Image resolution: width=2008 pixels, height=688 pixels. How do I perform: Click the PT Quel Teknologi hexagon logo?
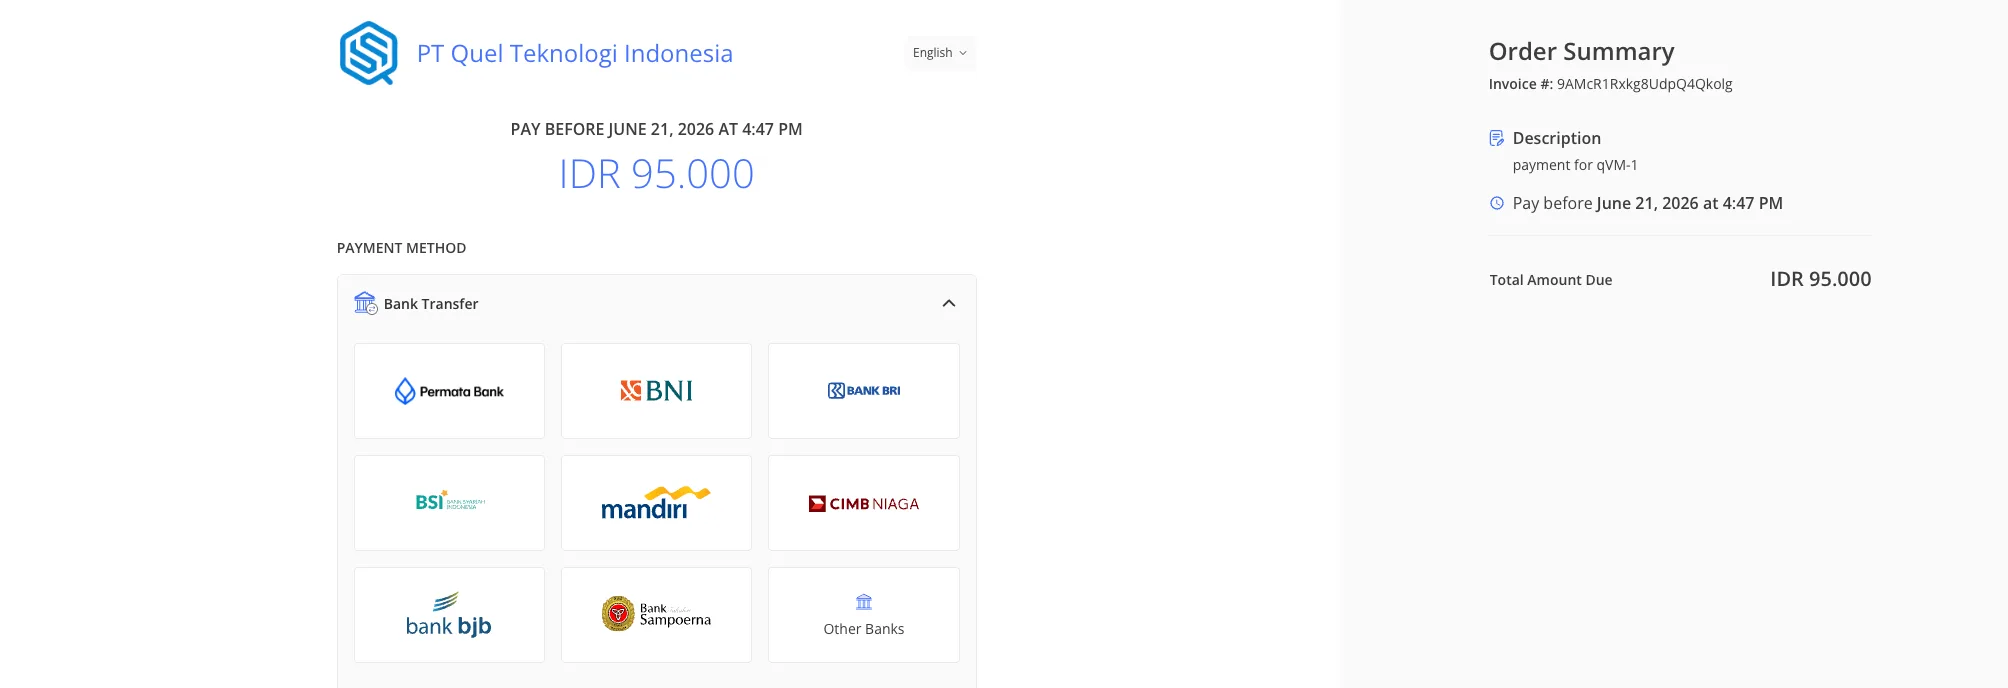[x=369, y=53]
